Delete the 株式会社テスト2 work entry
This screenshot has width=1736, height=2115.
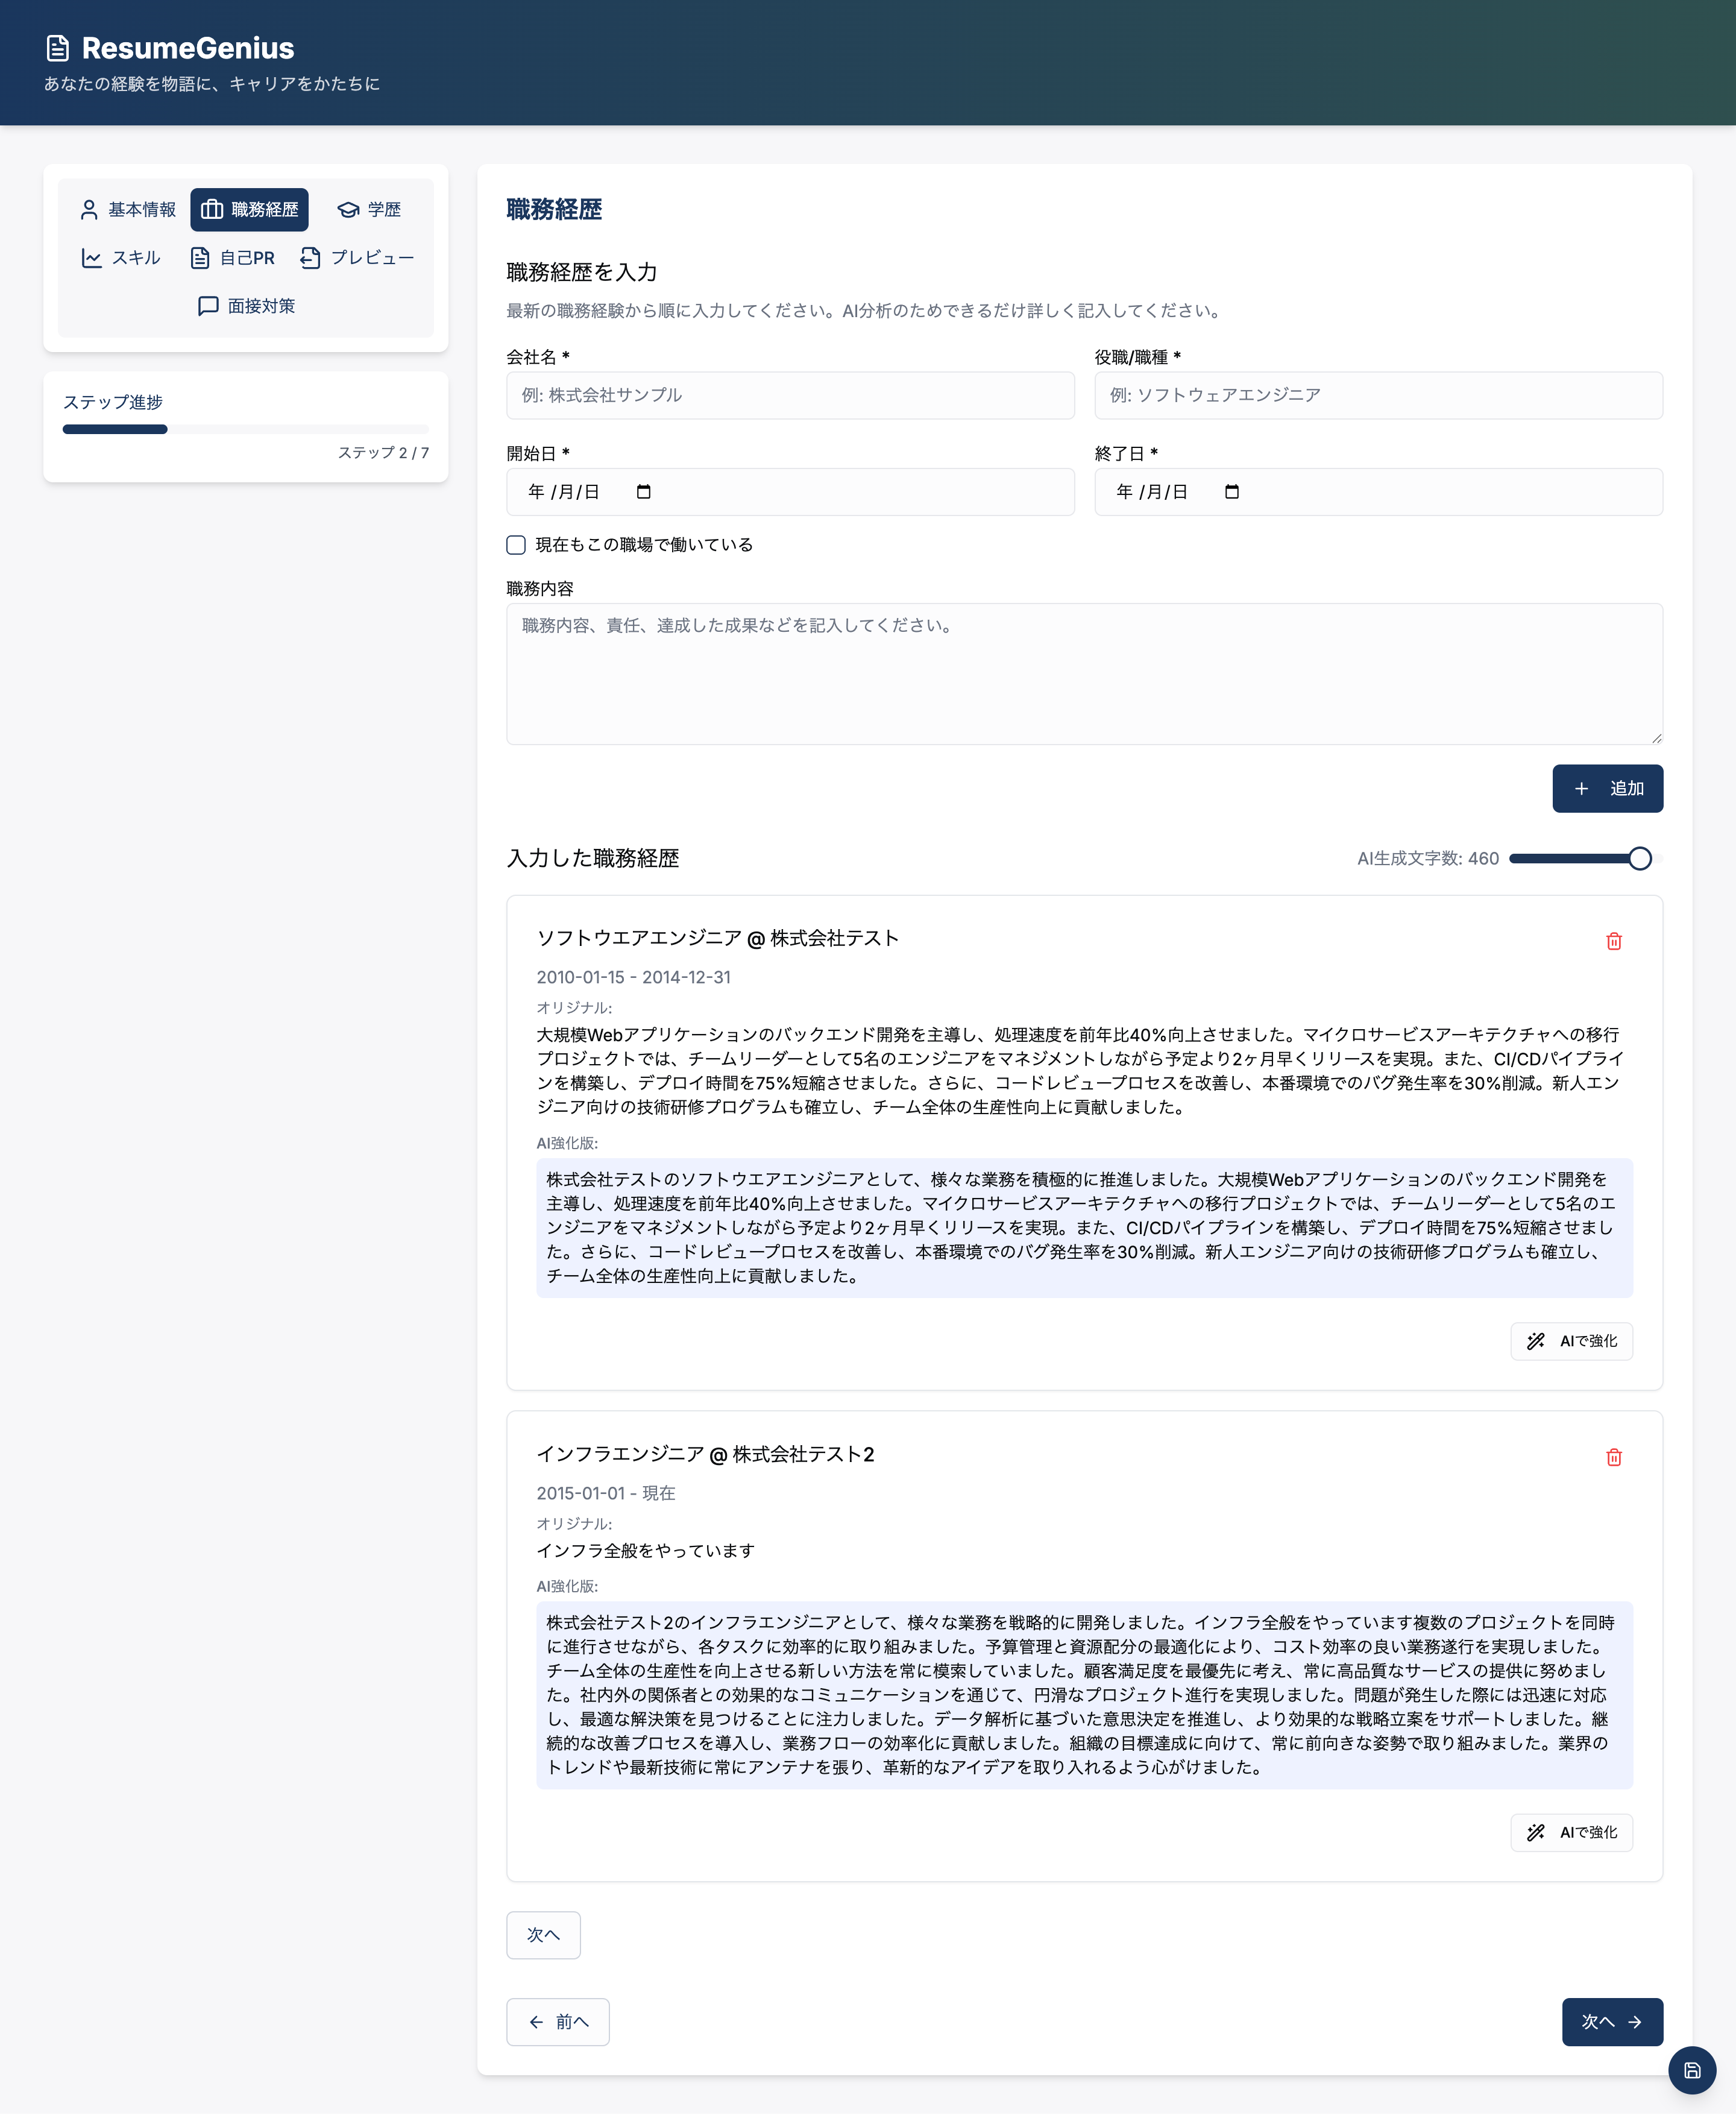tap(1613, 1457)
